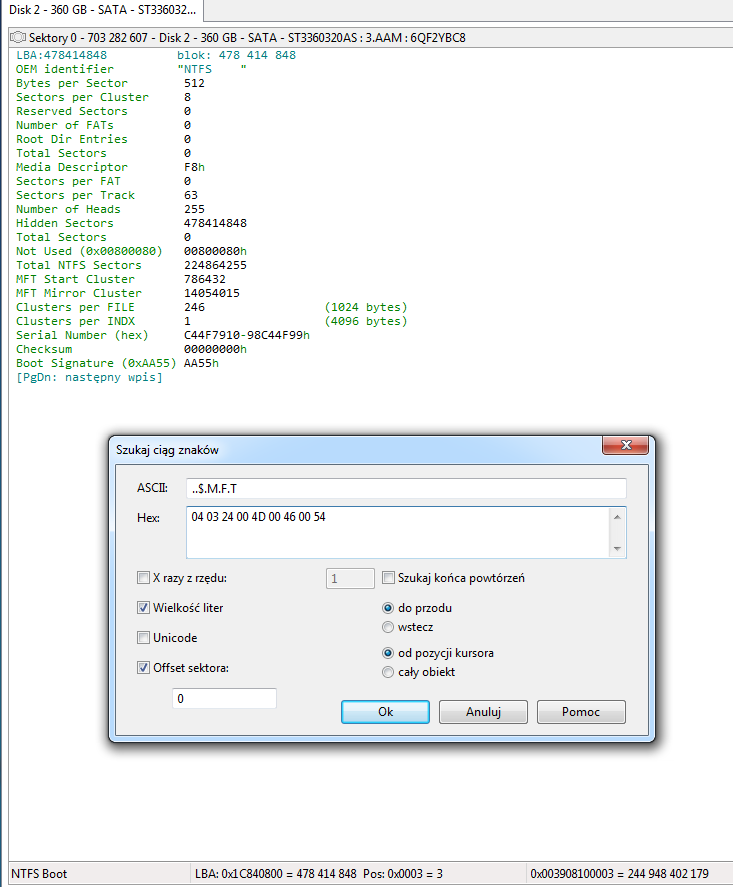Click Clusters per FILE value 246
The height and width of the screenshot is (887, 733).
(x=194, y=307)
